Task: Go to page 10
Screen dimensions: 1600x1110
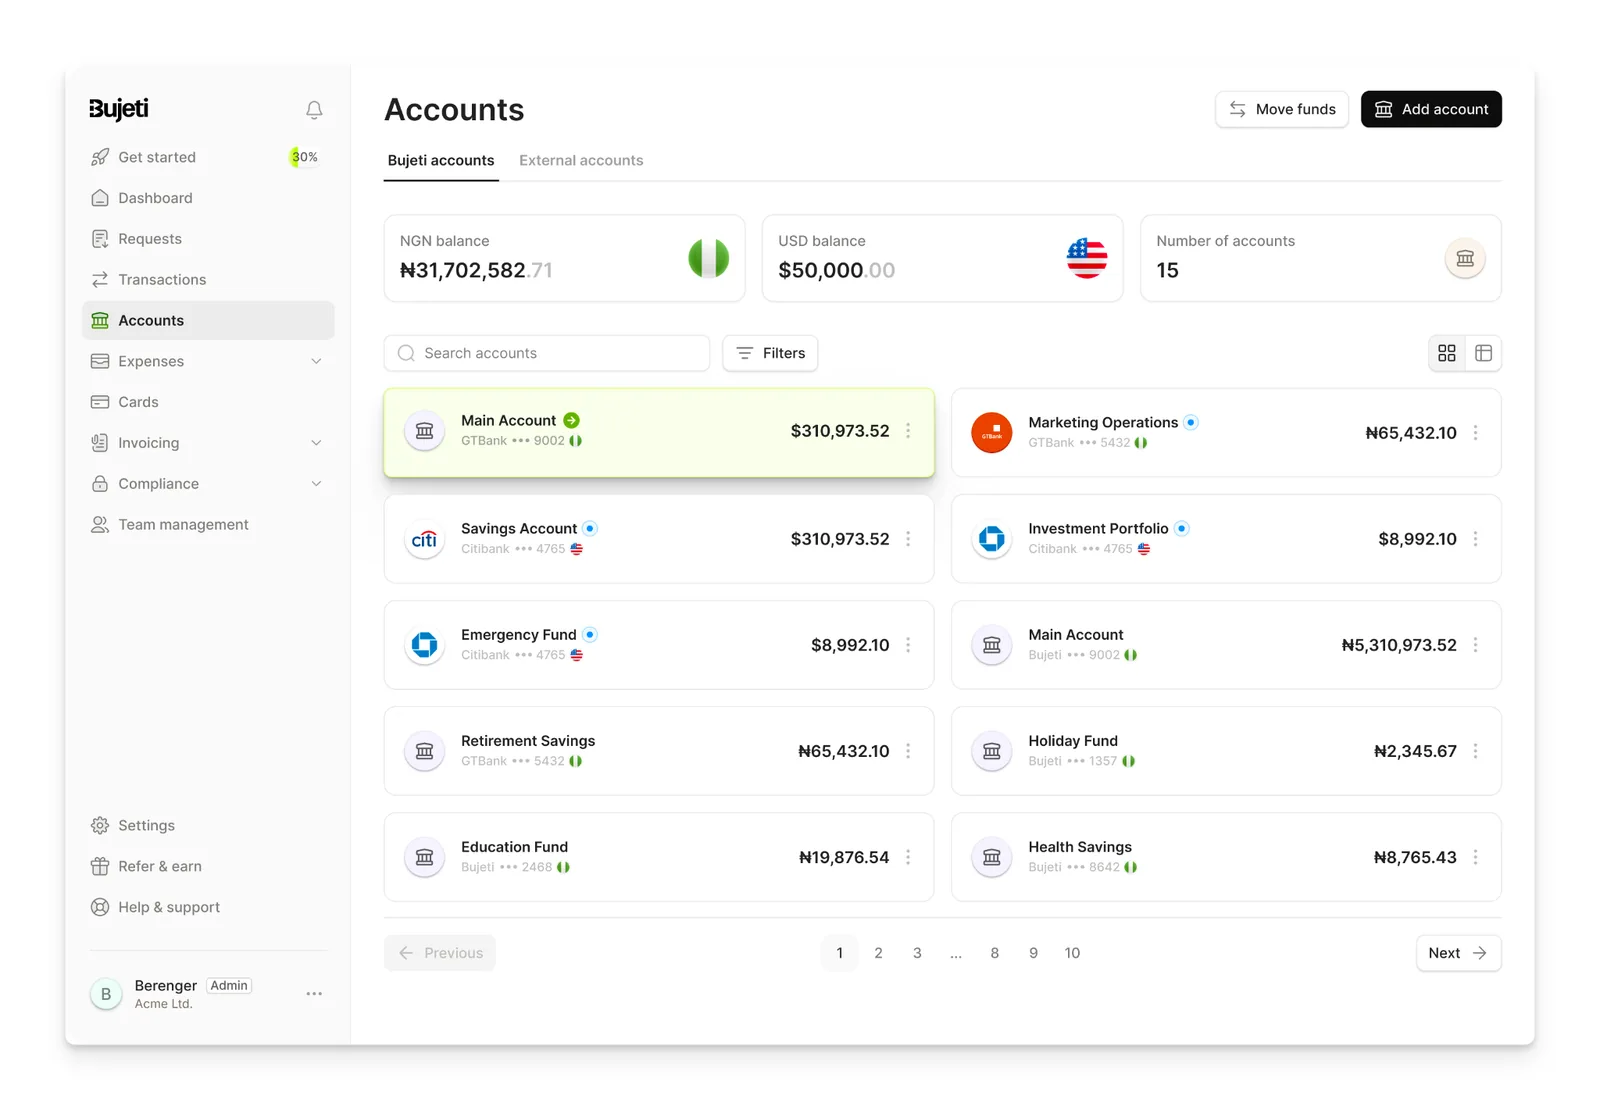Action: coord(1072,953)
